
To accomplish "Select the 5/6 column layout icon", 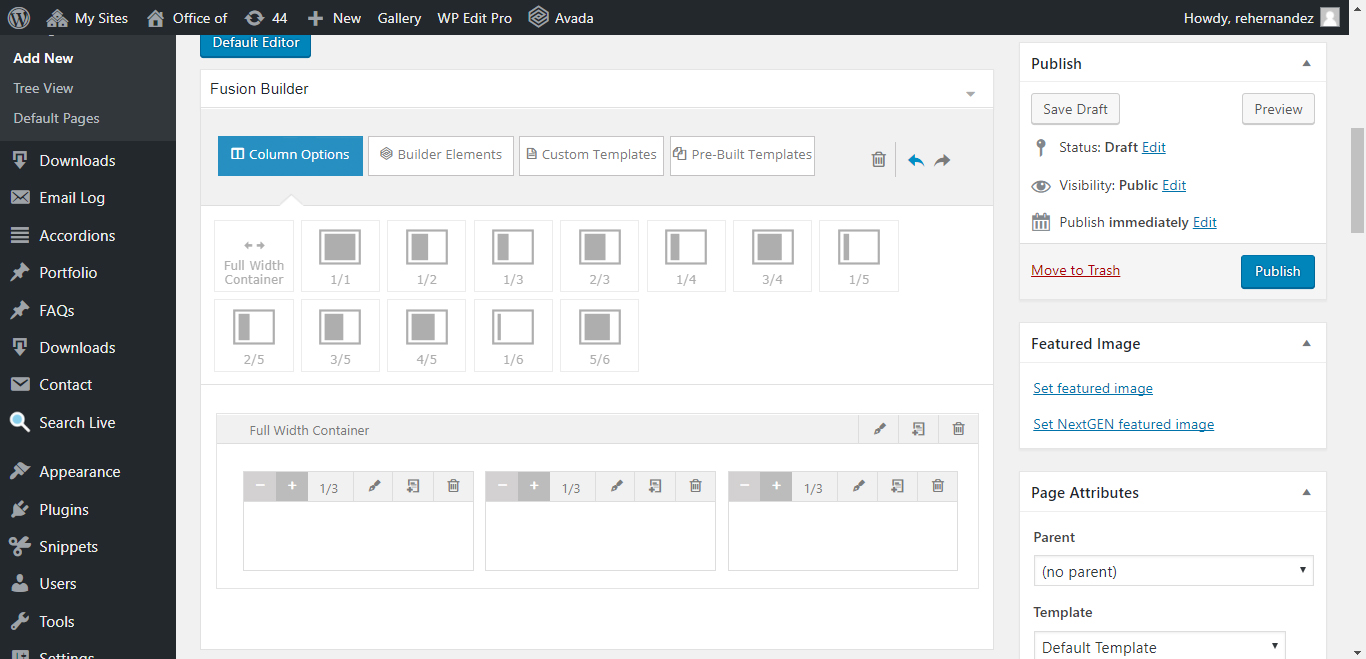I will click(599, 335).
